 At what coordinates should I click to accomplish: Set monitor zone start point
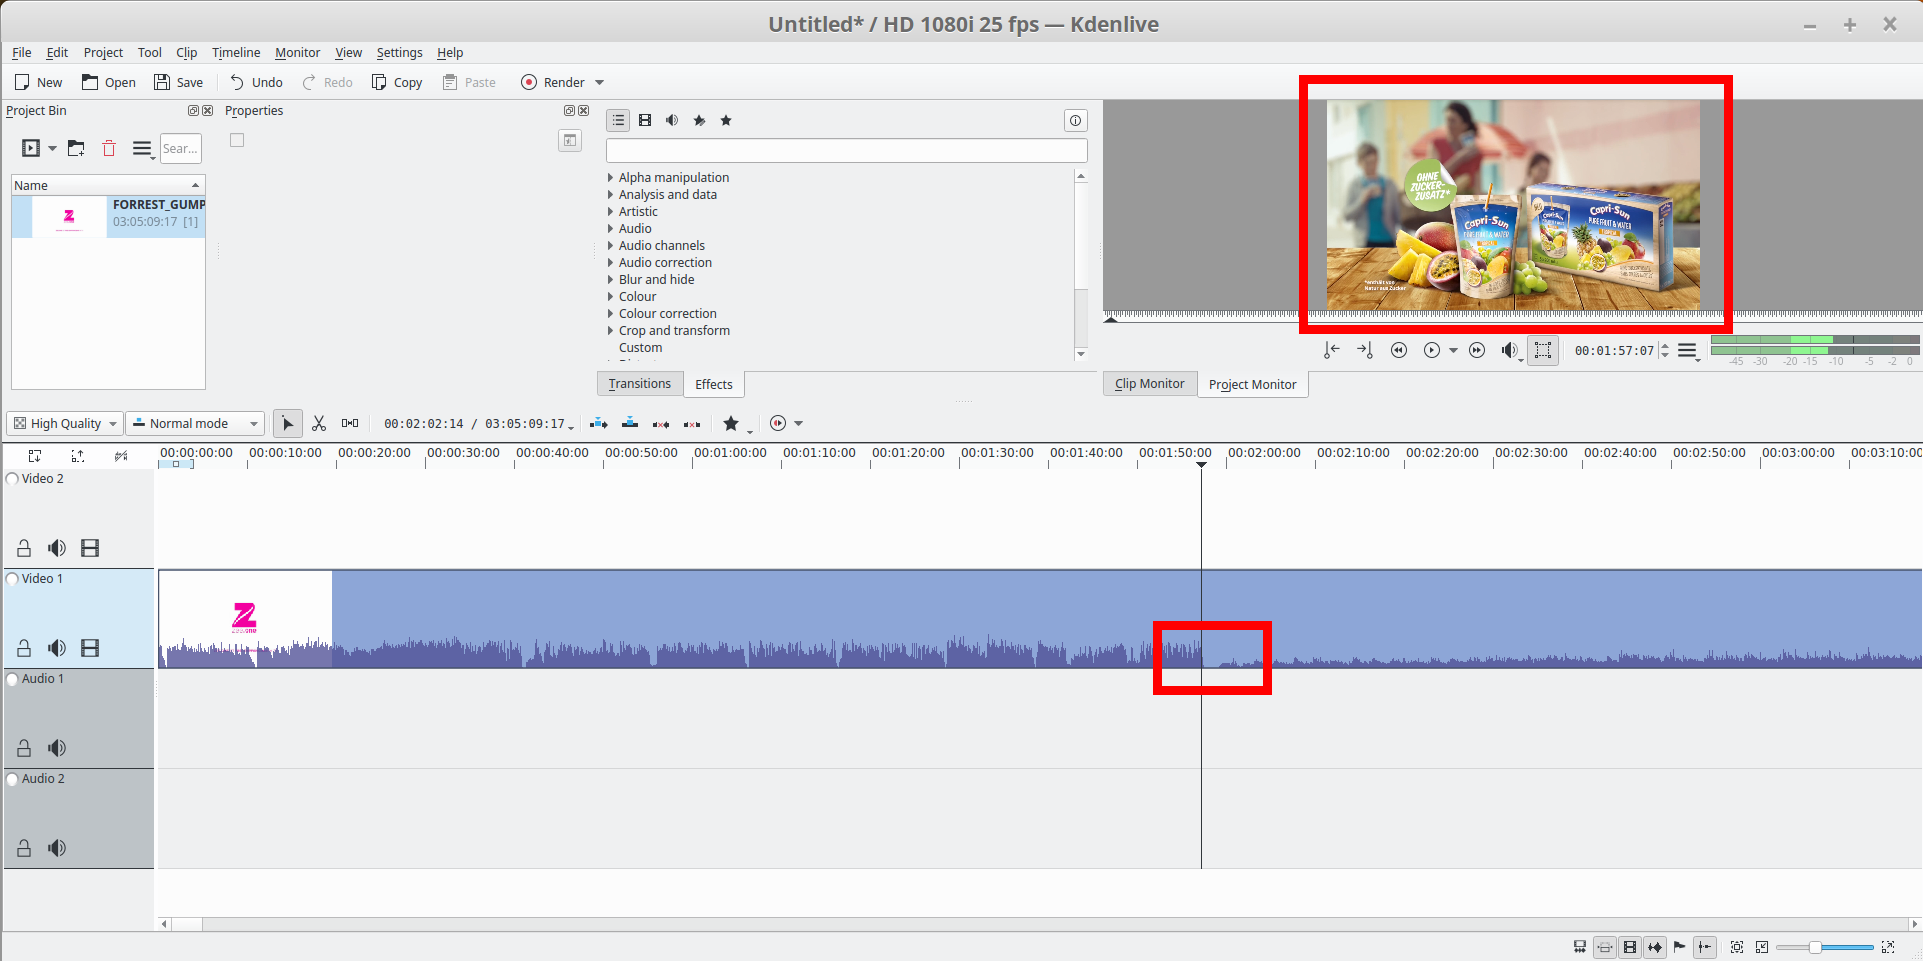(x=1331, y=350)
